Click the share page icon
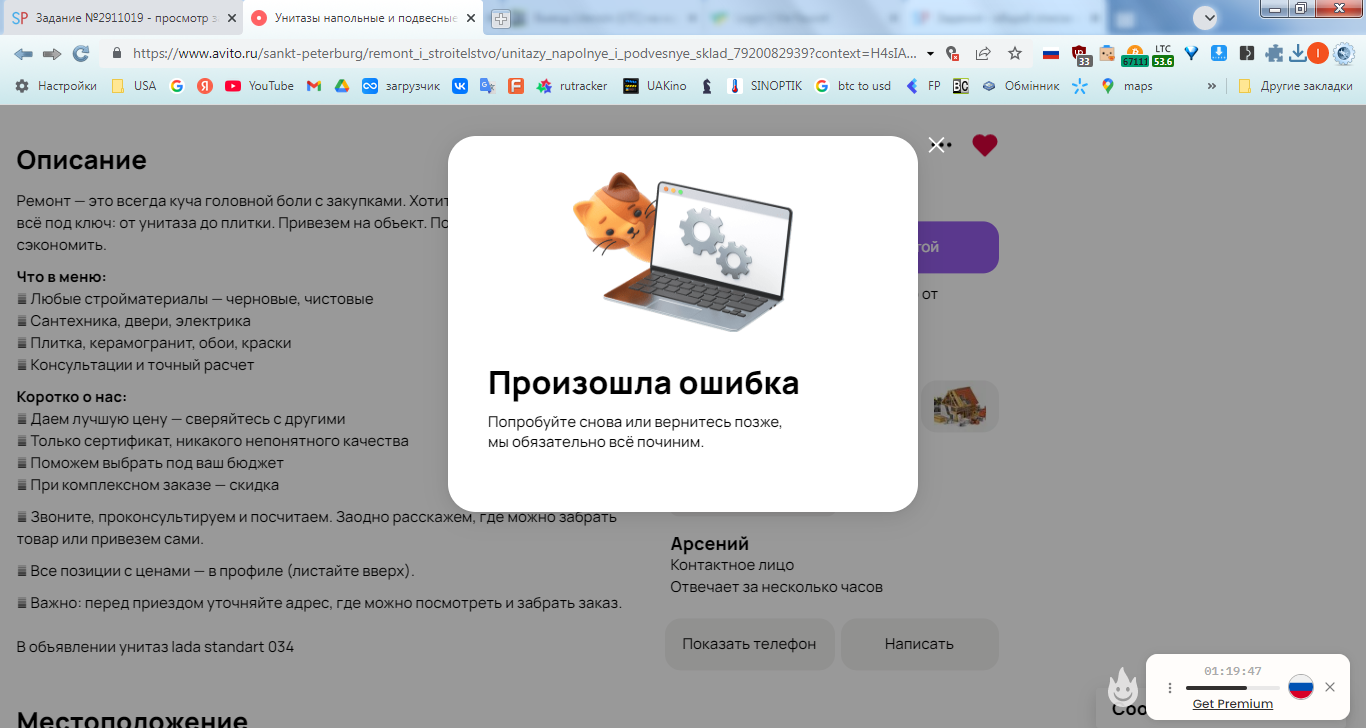This screenshot has height=728, width=1366. click(983, 53)
